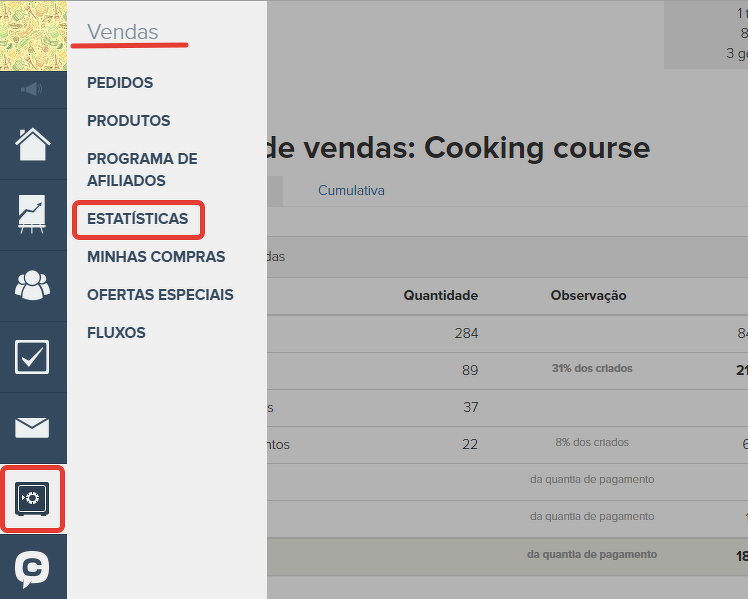
Task: Click the account logo thumbnail
Action: pos(33,36)
